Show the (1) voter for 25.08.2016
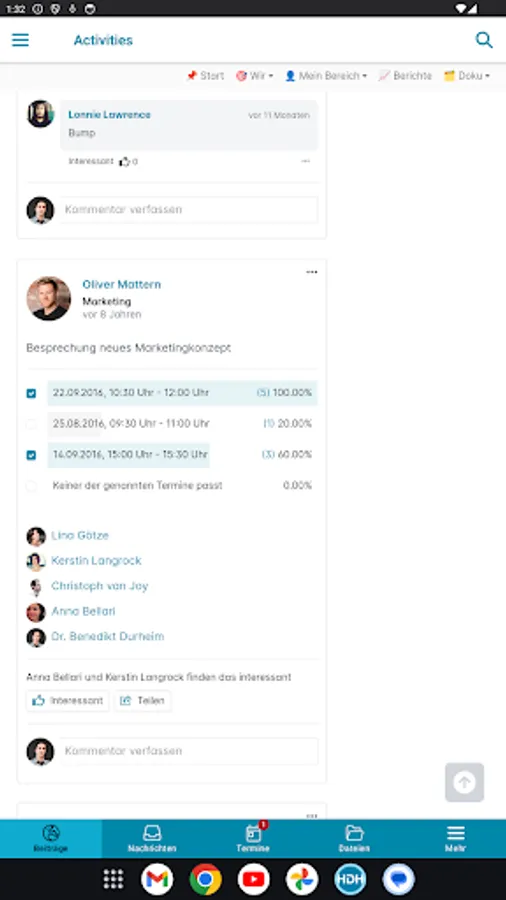This screenshot has width=506, height=900. [268, 424]
